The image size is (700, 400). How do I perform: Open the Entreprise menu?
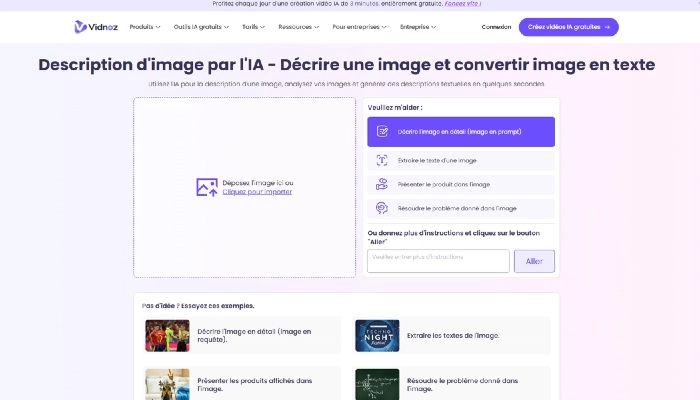pos(418,27)
